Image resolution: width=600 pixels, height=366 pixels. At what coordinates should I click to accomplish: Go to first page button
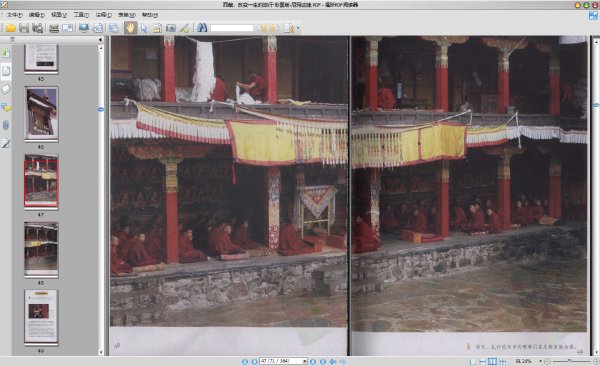[x=245, y=362]
